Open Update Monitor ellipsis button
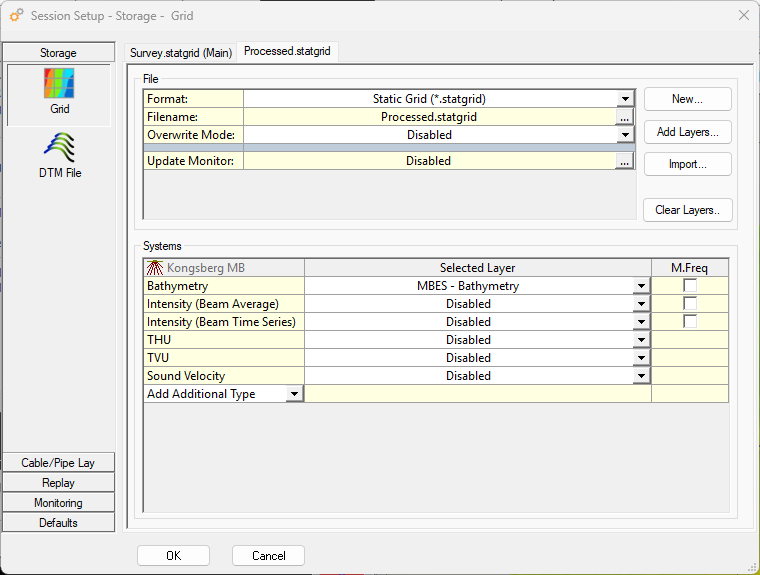The height and width of the screenshot is (575, 760). [x=624, y=161]
